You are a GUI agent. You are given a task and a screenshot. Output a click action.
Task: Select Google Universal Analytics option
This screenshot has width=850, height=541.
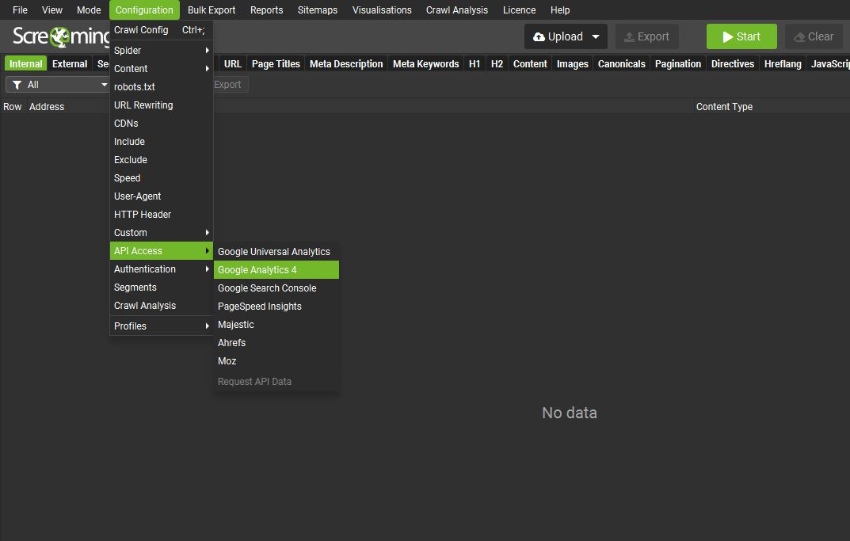[x=276, y=252]
